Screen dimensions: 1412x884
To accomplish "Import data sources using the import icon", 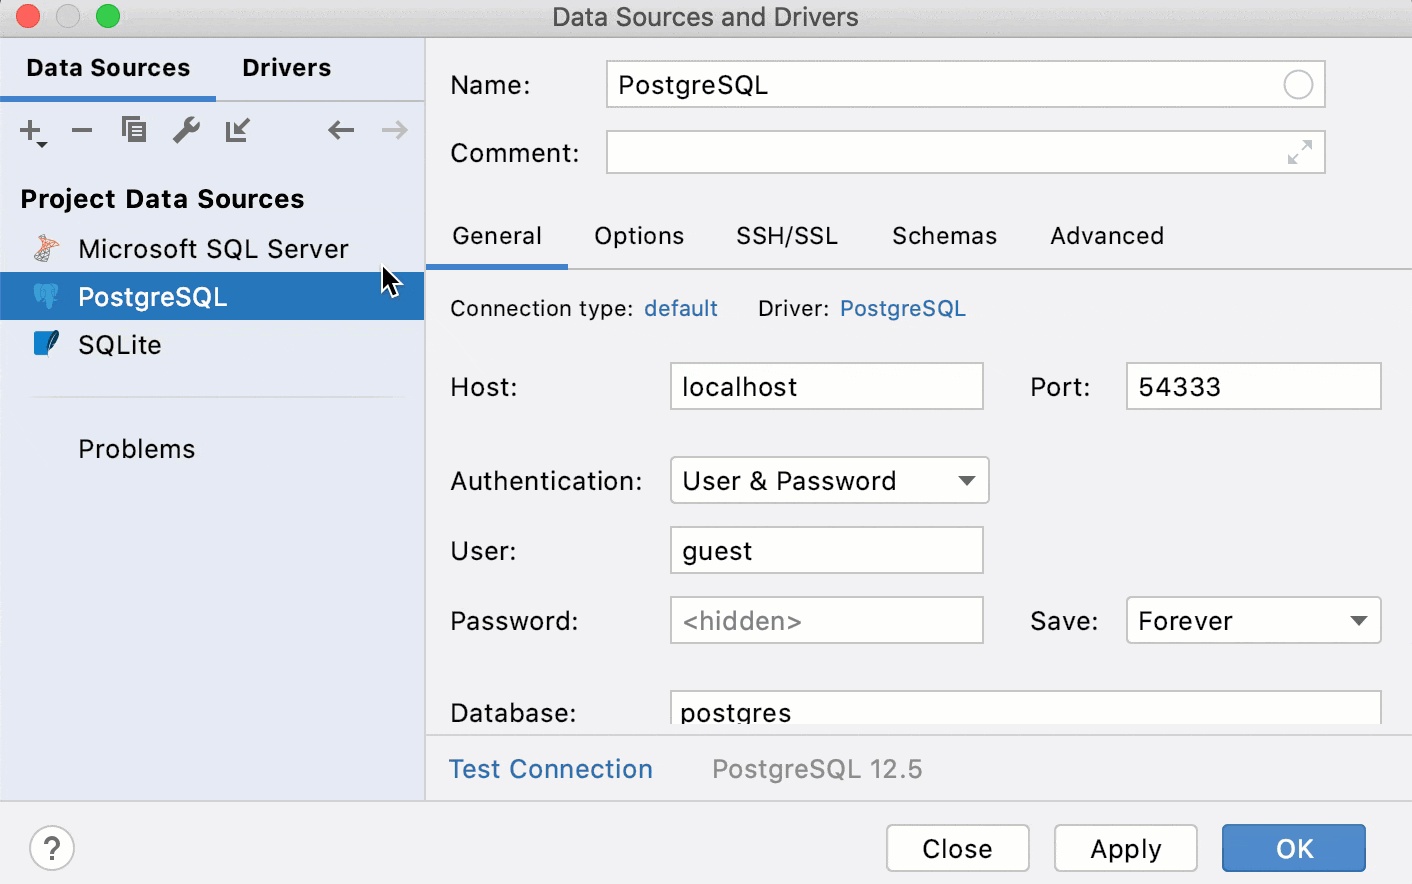I will click(237, 130).
